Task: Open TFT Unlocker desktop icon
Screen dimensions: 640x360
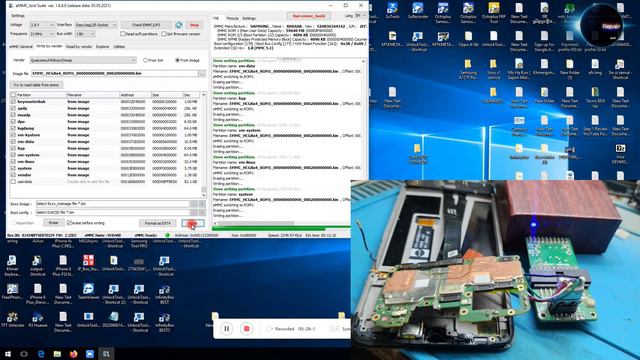Action: pos(12,320)
